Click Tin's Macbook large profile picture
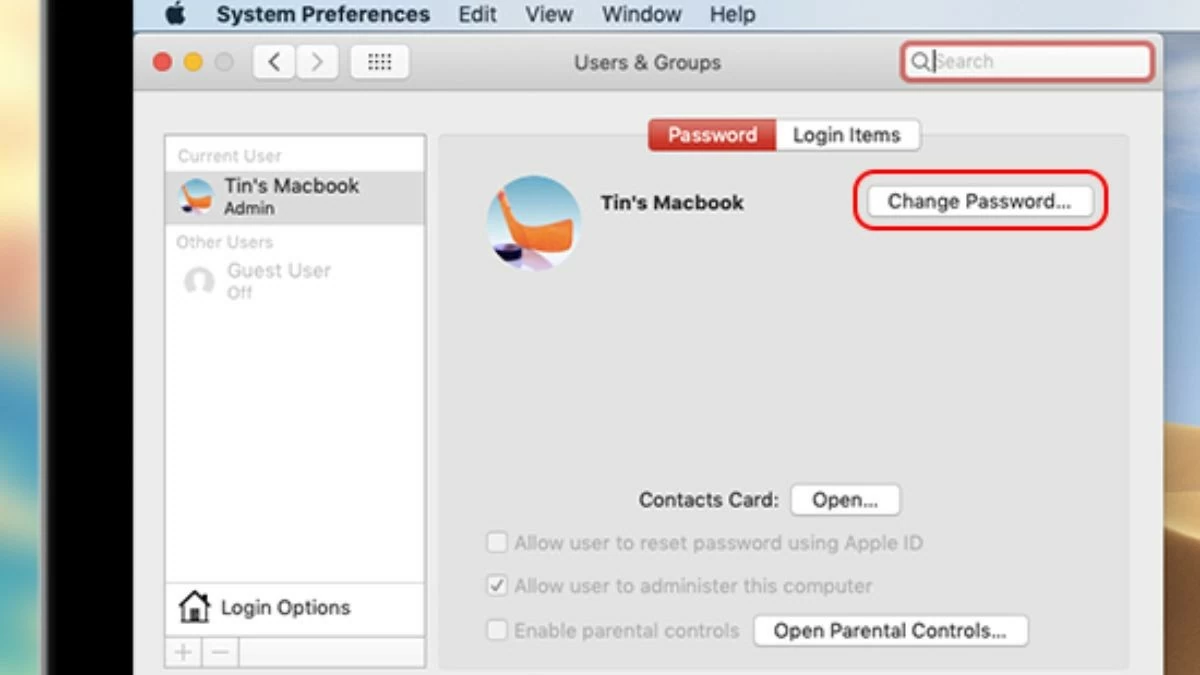The width and height of the screenshot is (1200, 675). [x=533, y=222]
